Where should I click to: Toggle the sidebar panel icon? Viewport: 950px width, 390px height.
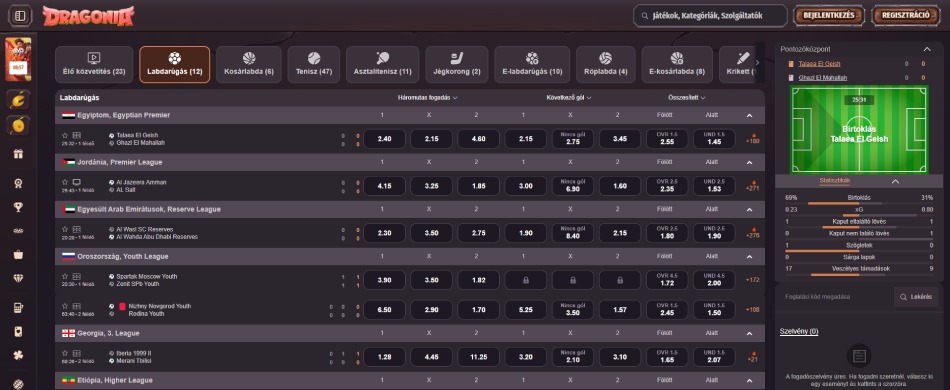[20, 16]
